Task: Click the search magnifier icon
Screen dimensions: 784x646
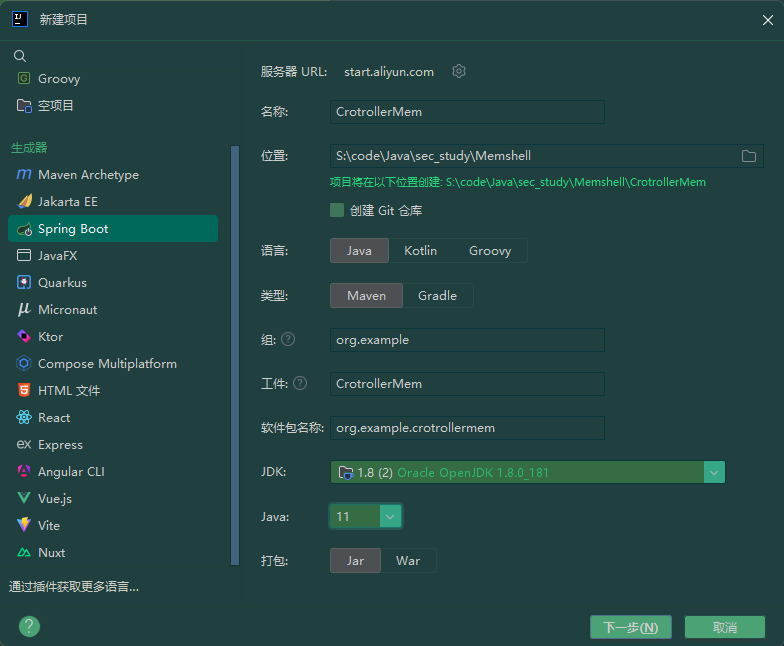Action: tap(20, 56)
